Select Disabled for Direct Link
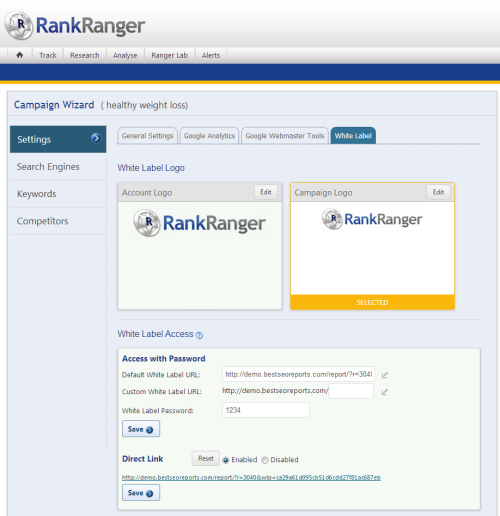The height and width of the screenshot is (516, 500). point(265,460)
